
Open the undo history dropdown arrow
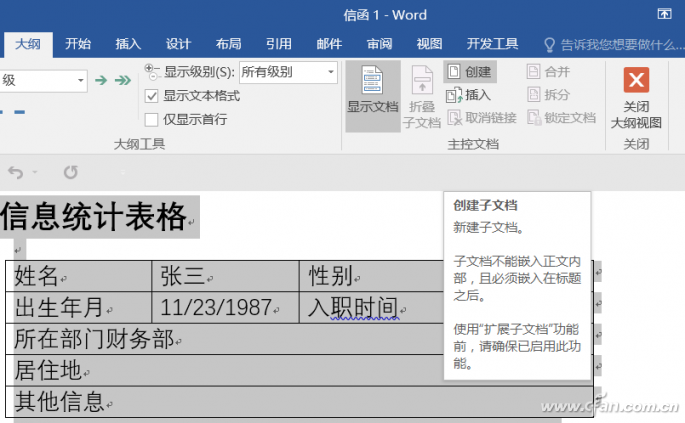pos(35,172)
